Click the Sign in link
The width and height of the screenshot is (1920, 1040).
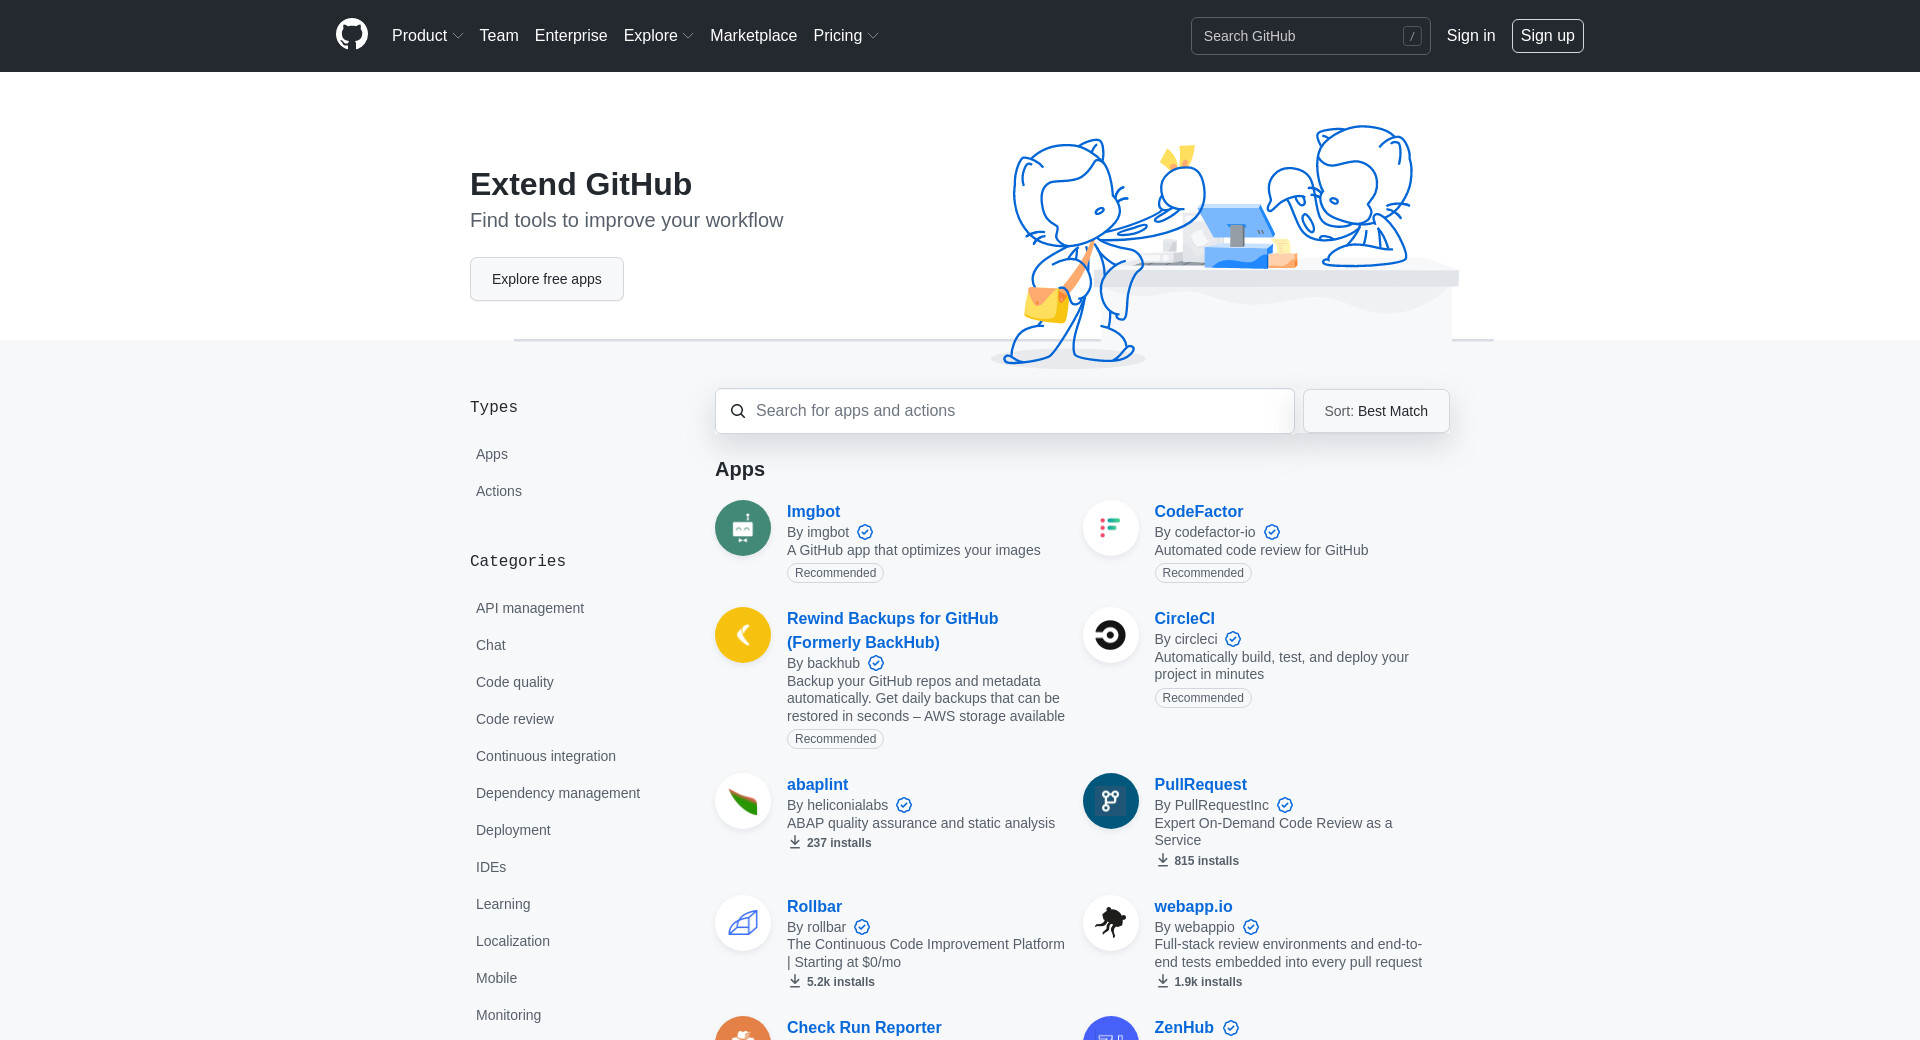click(1471, 36)
